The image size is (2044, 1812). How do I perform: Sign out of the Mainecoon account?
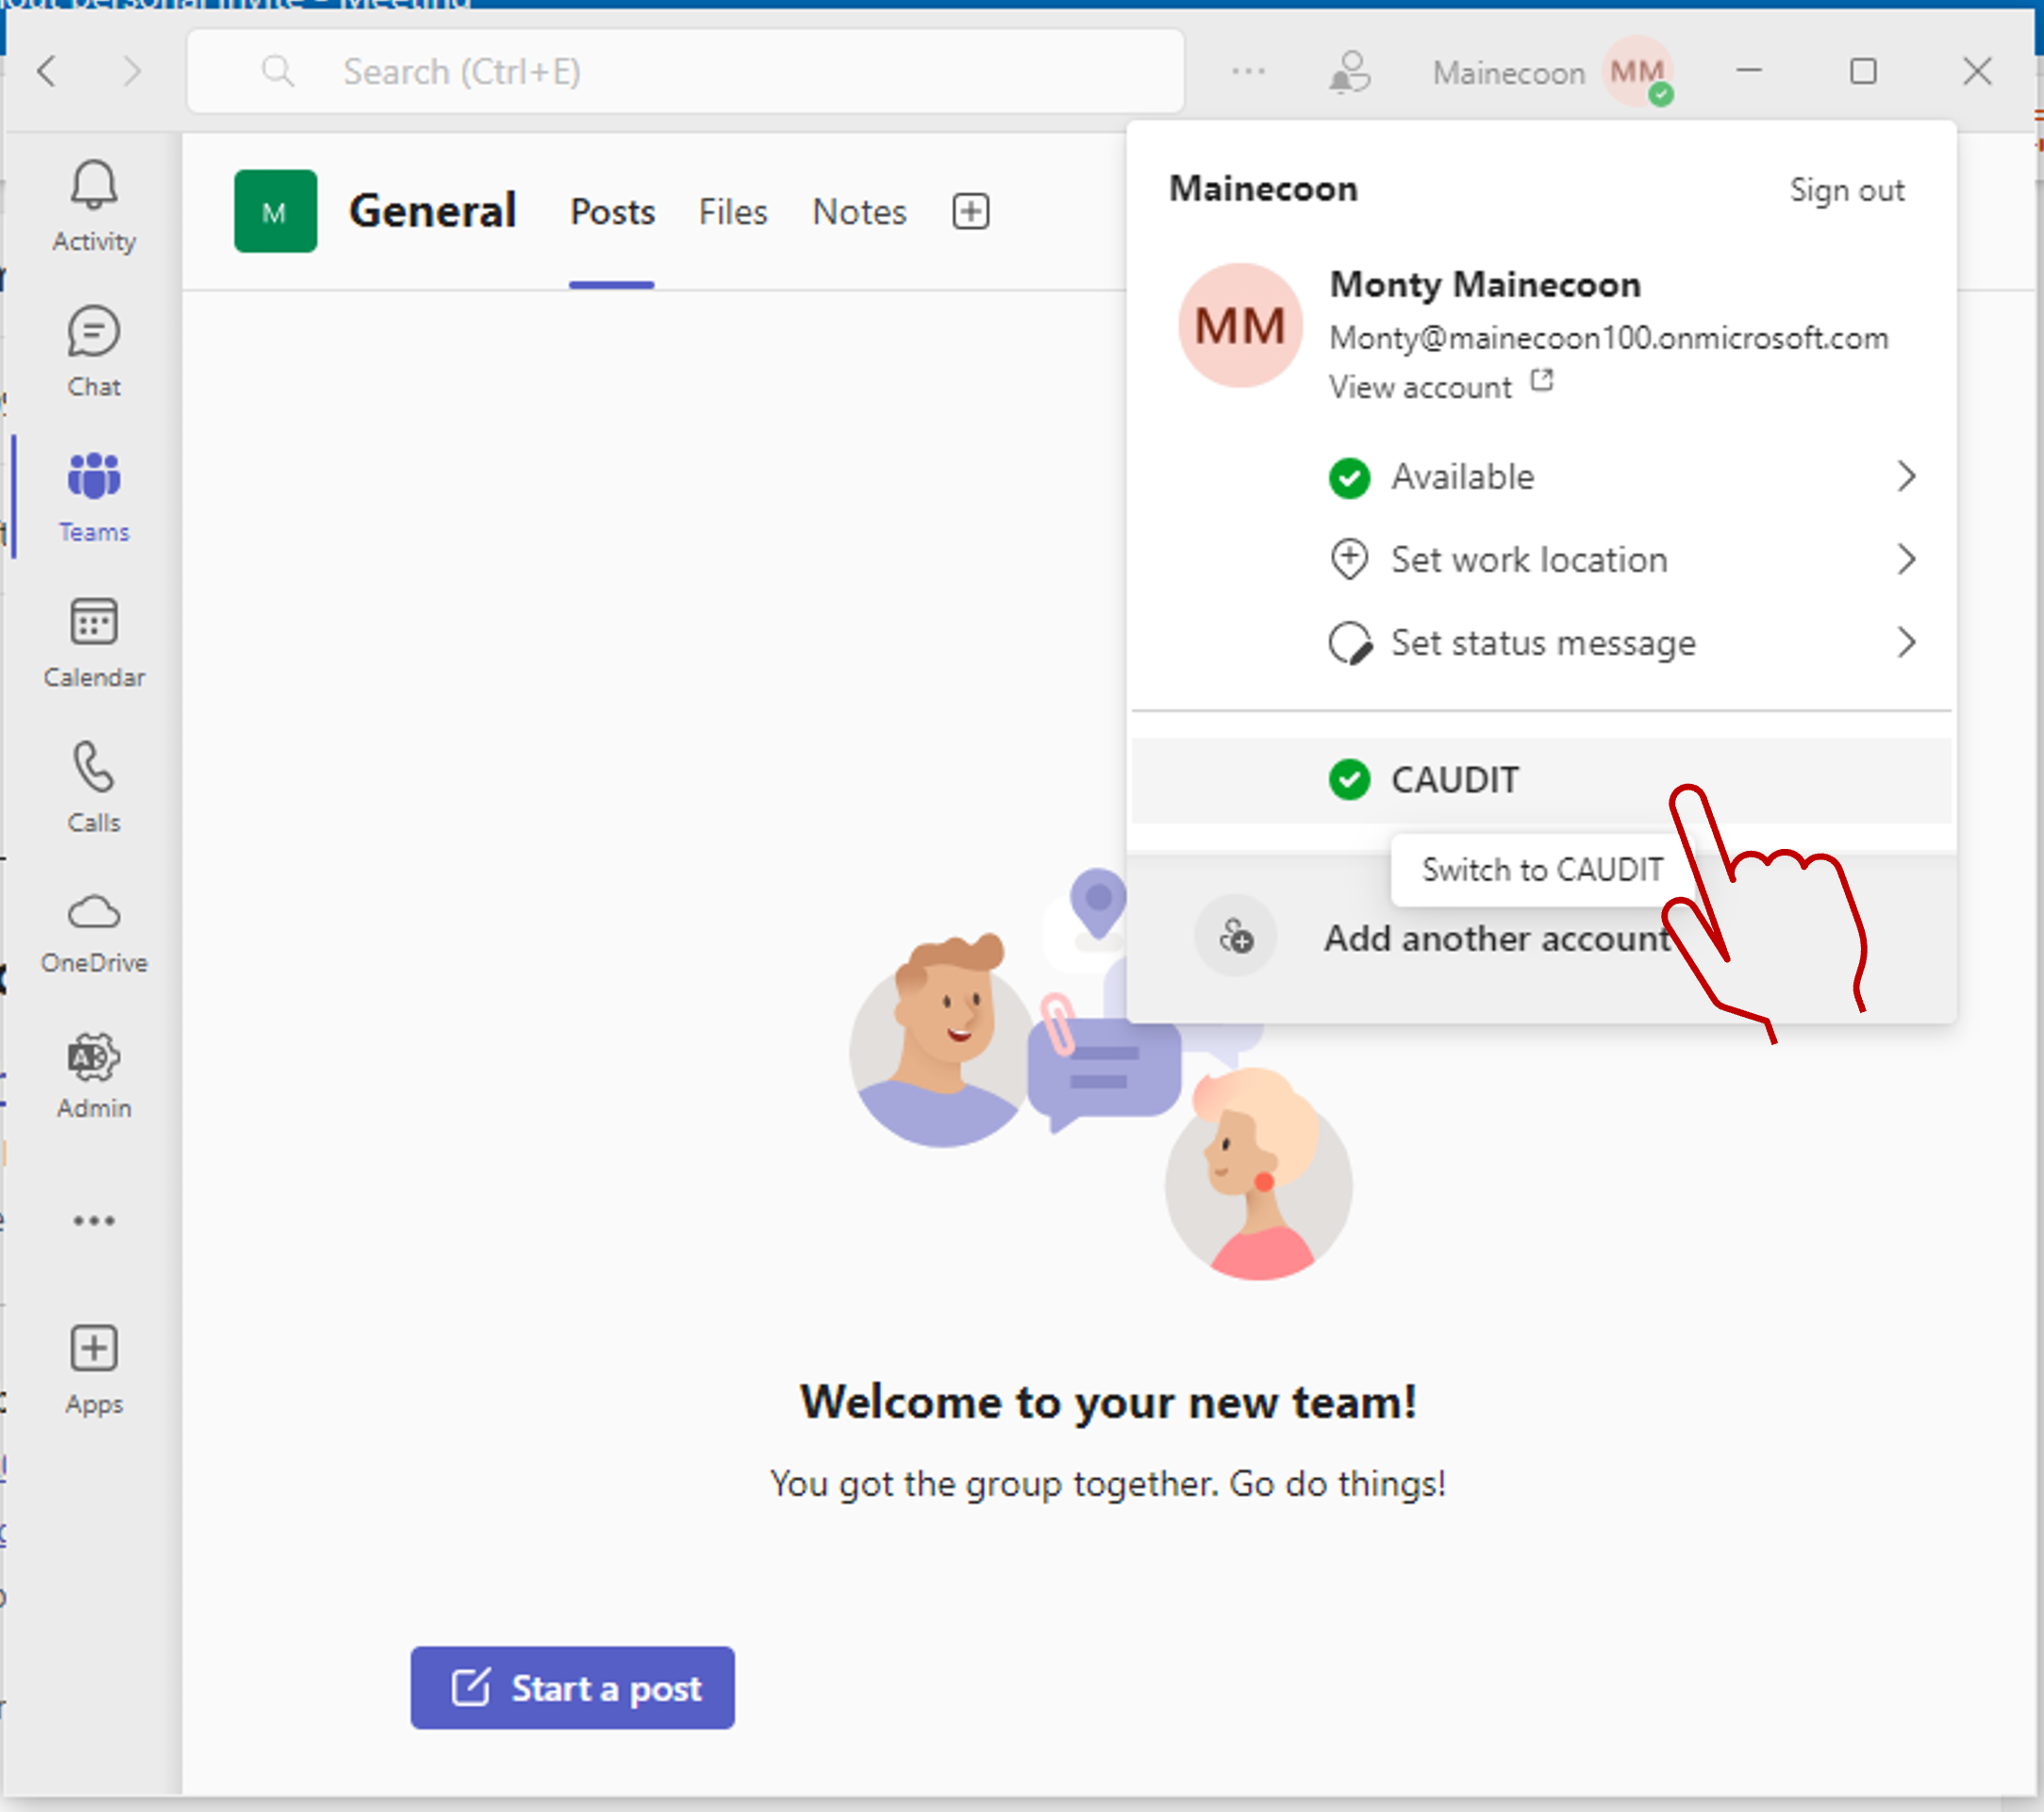coord(1846,190)
